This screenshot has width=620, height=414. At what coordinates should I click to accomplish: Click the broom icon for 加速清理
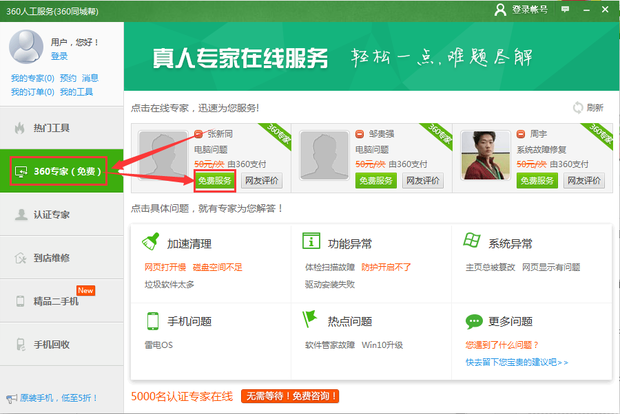click(152, 242)
